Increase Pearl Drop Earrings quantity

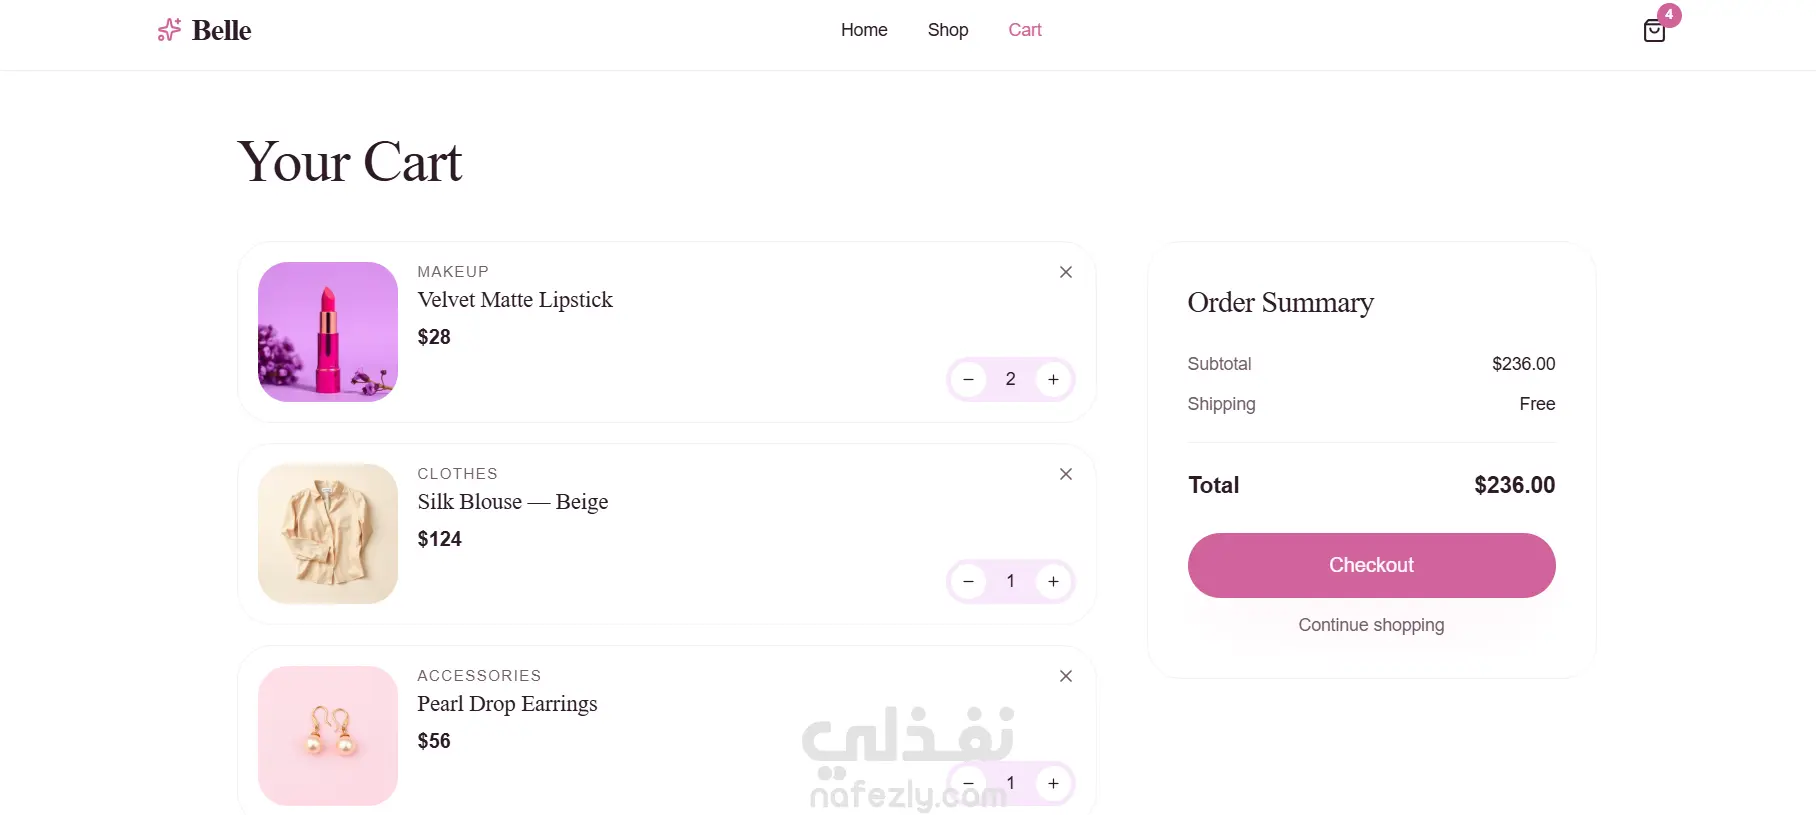[1053, 784]
